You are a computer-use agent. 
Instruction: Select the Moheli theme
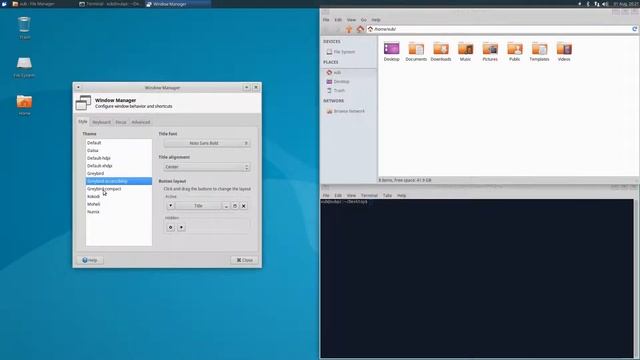[119, 204]
